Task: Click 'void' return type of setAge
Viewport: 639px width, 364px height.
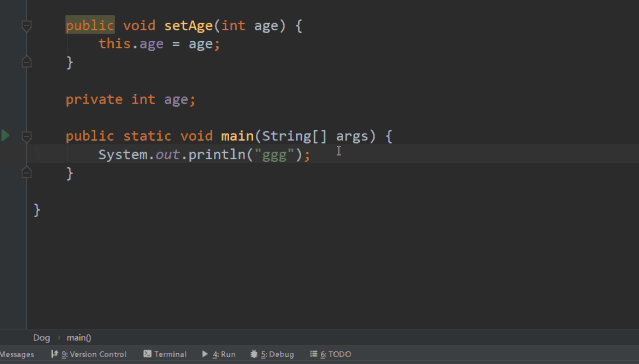Action: pyautogui.click(x=139, y=26)
